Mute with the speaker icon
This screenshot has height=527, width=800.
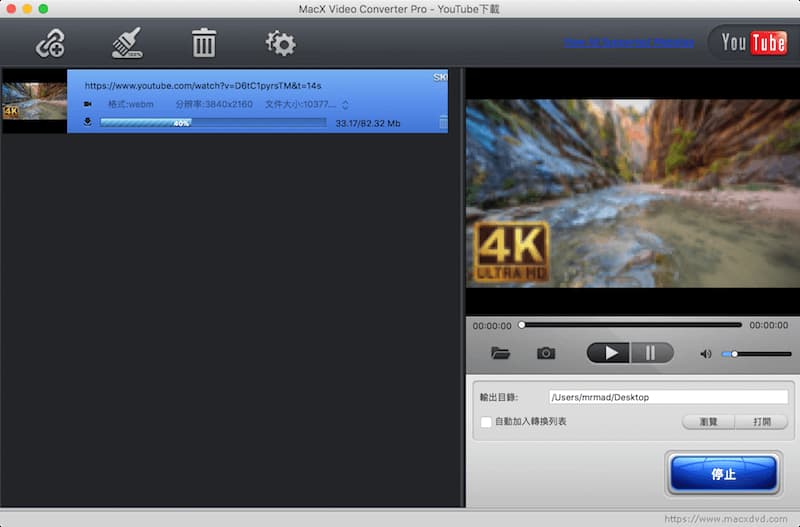[706, 354]
